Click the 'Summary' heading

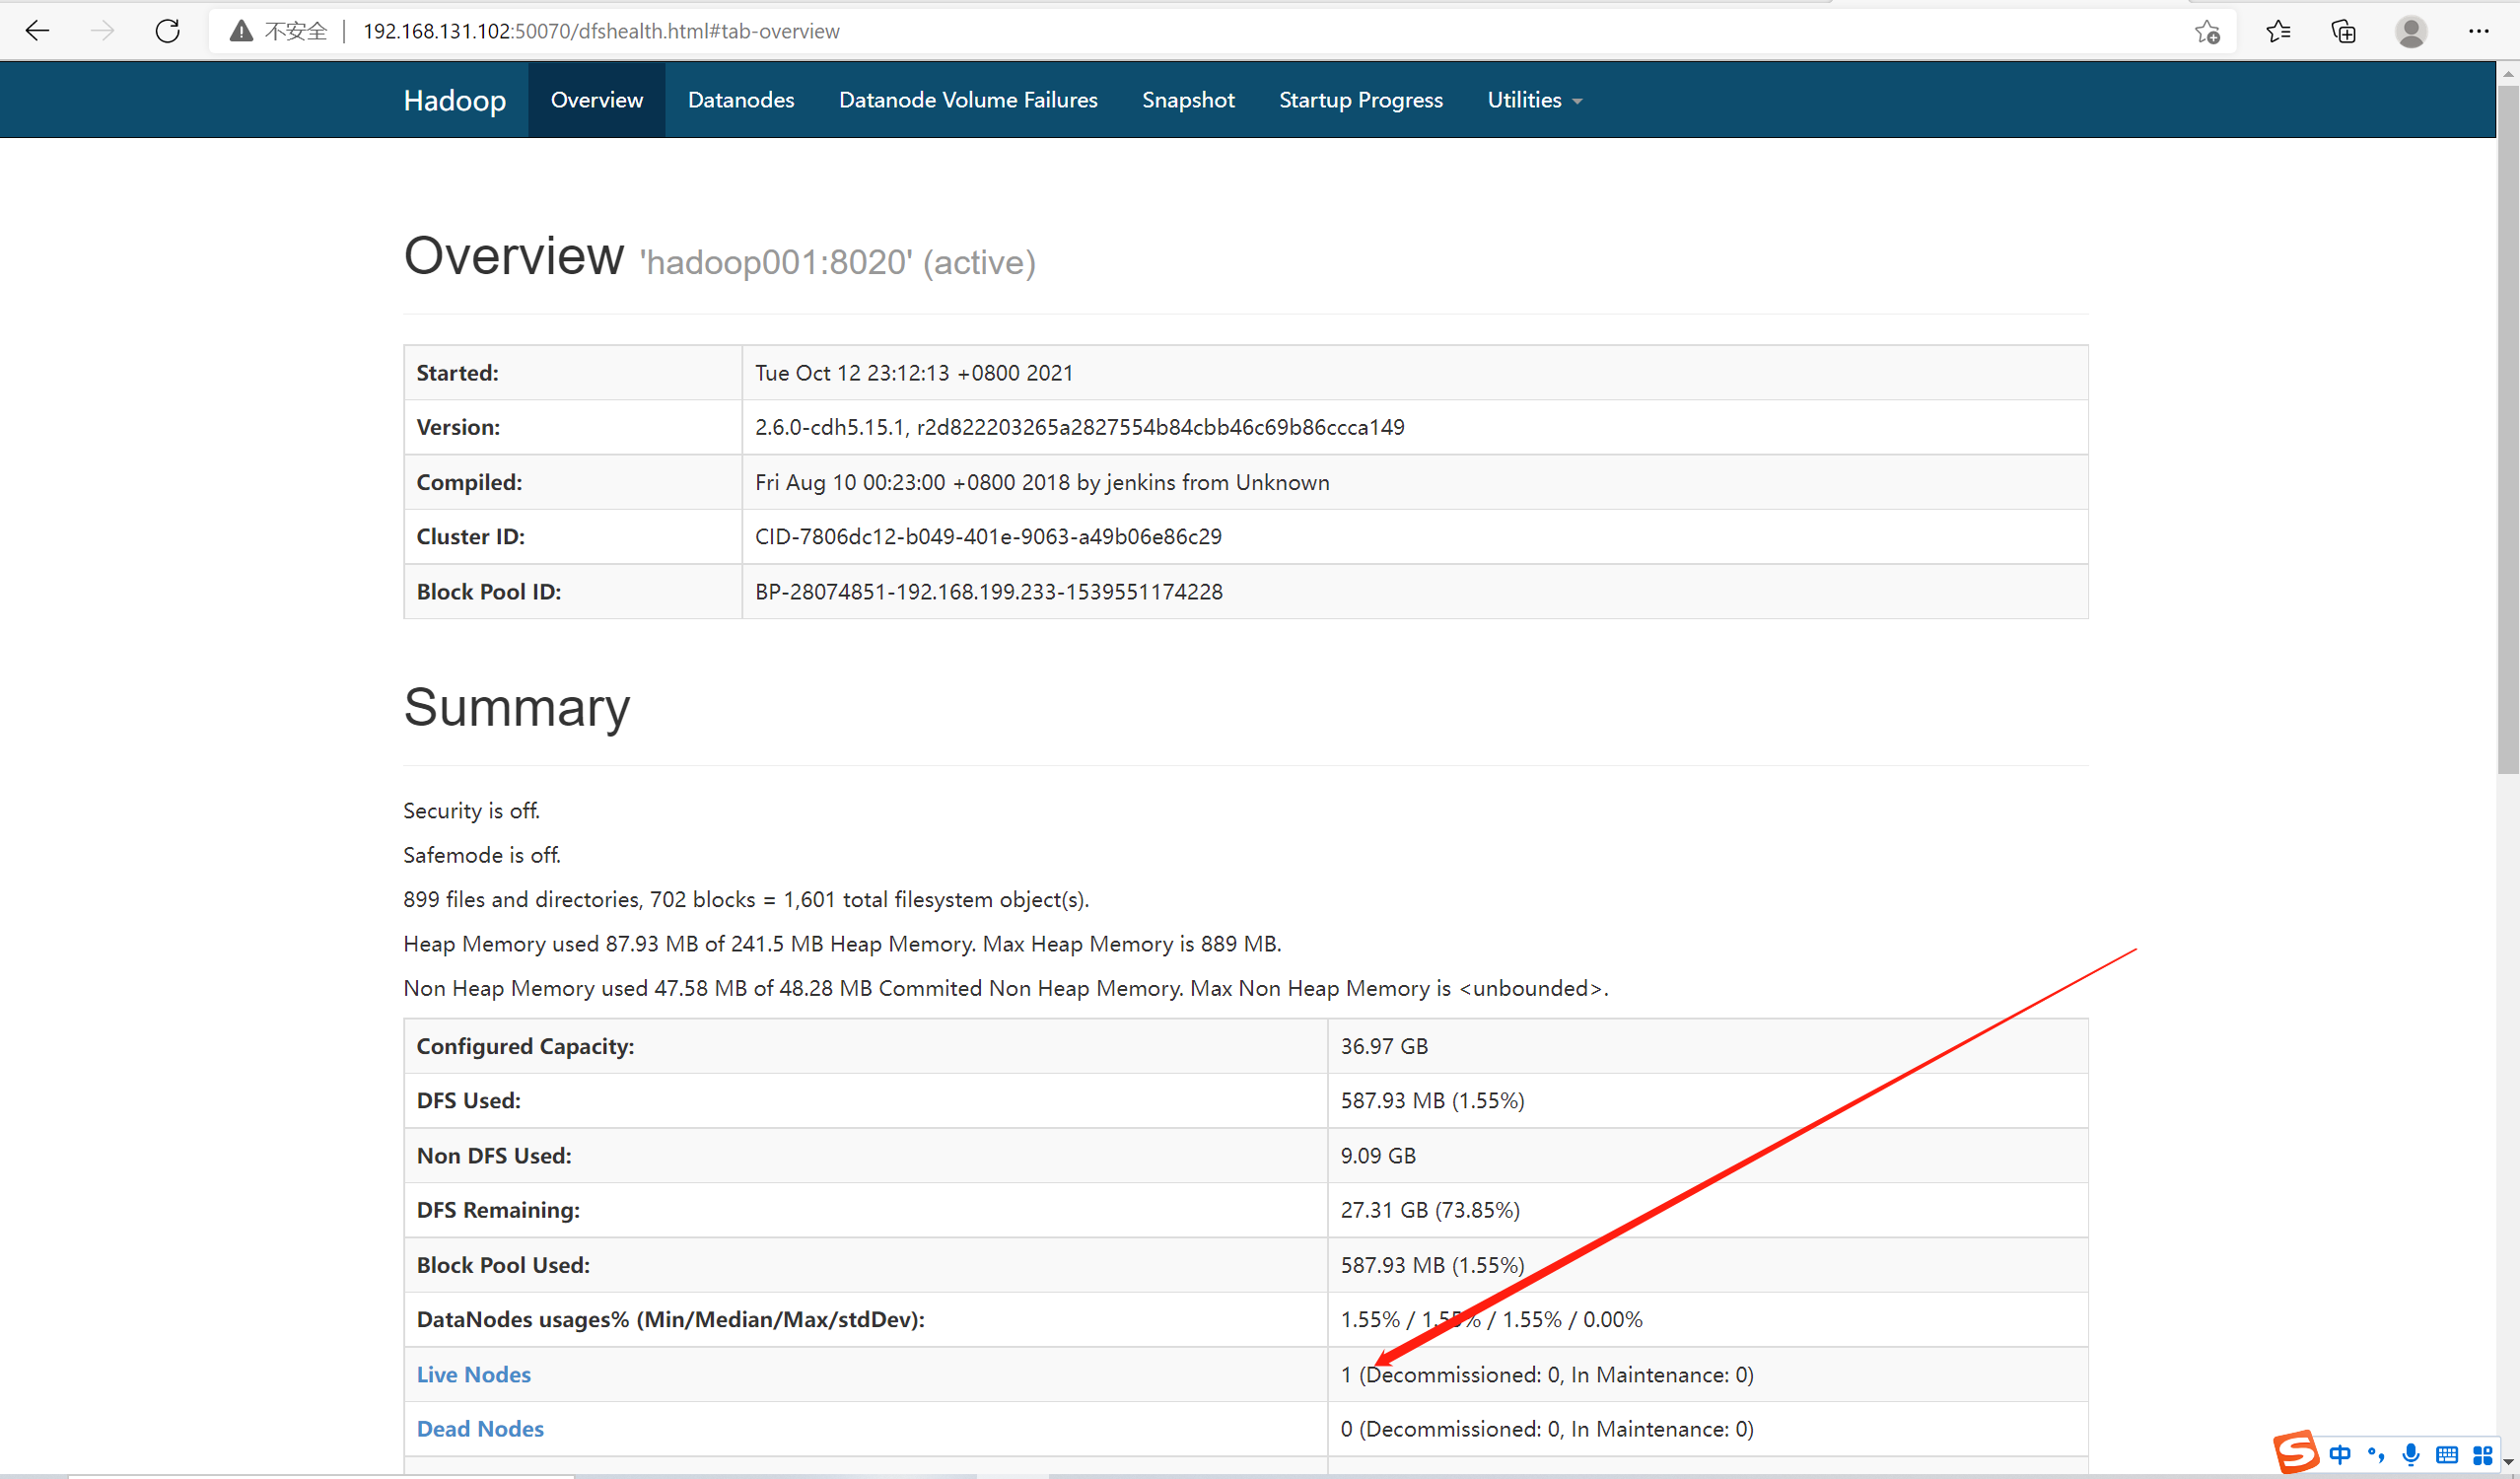coord(517,707)
